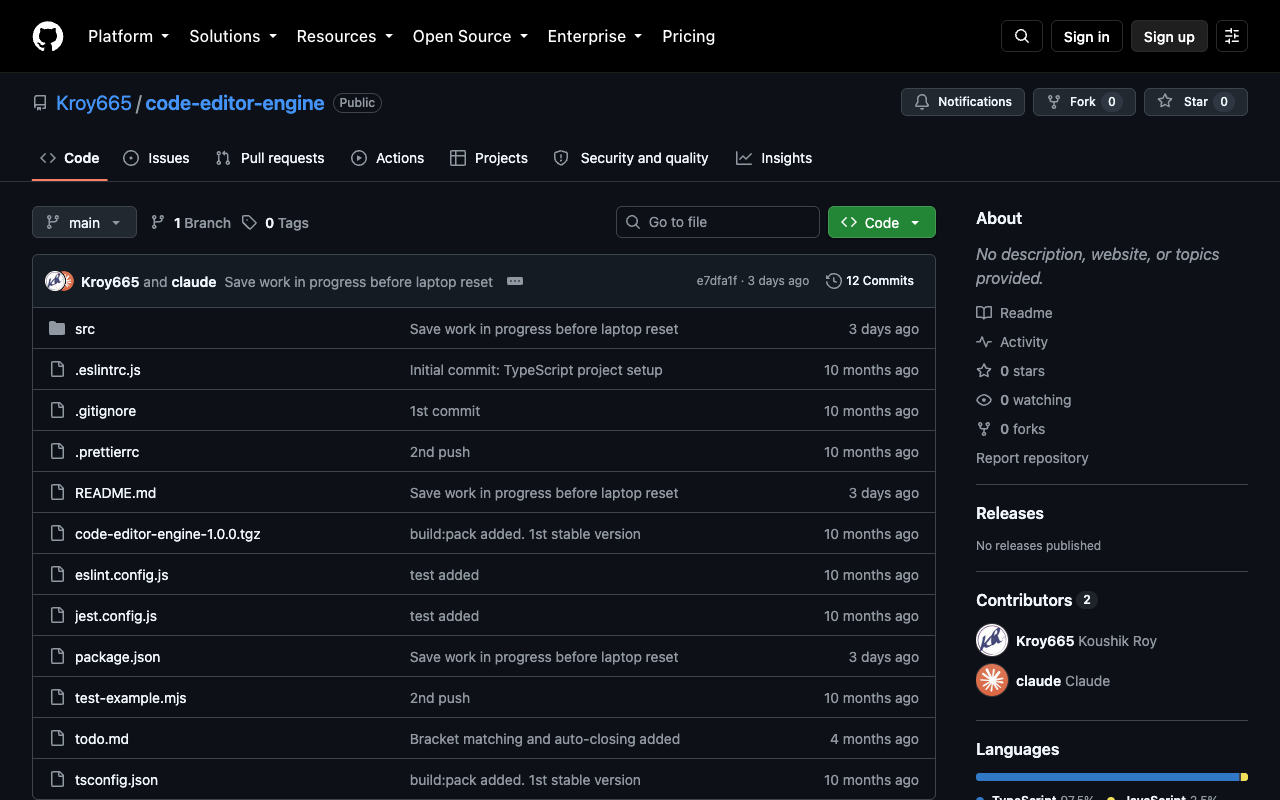The image size is (1280, 800).
Task: Open the Contributors heading link
Action: (x=1036, y=600)
